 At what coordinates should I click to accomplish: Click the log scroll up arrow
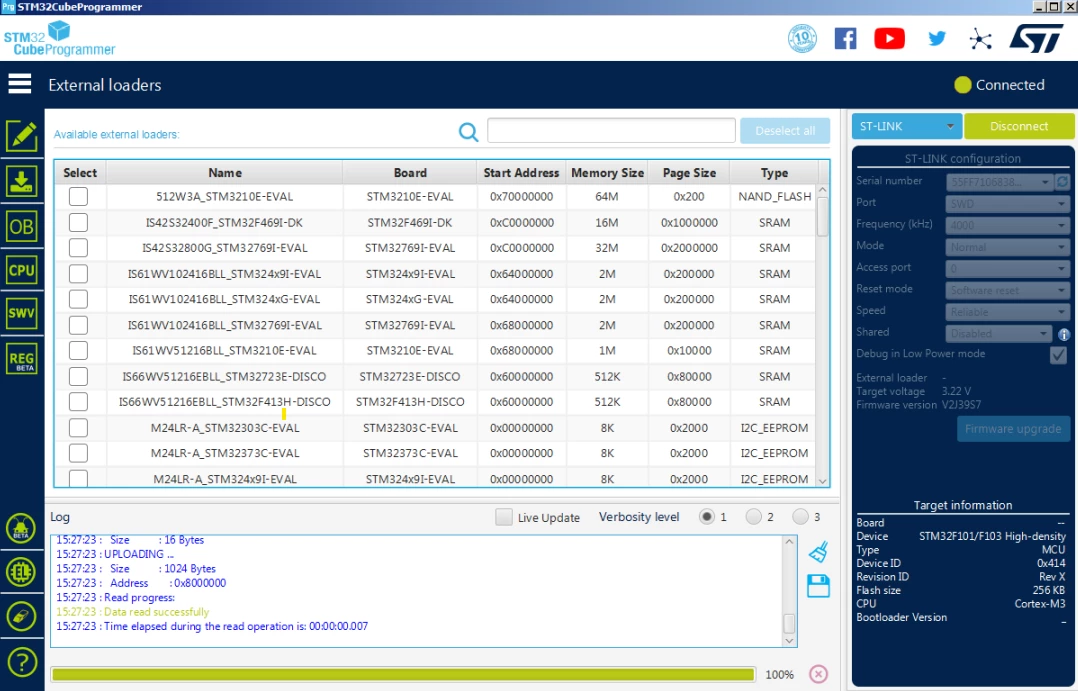point(789,542)
